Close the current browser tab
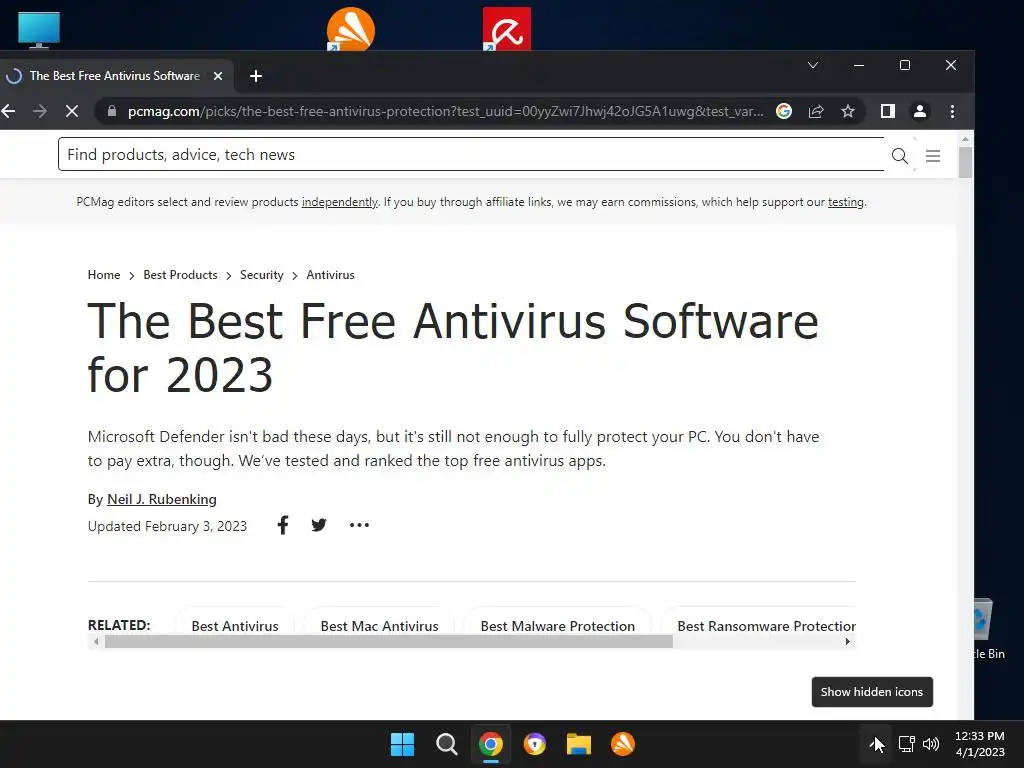The width and height of the screenshot is (1024, 768). 218,76
